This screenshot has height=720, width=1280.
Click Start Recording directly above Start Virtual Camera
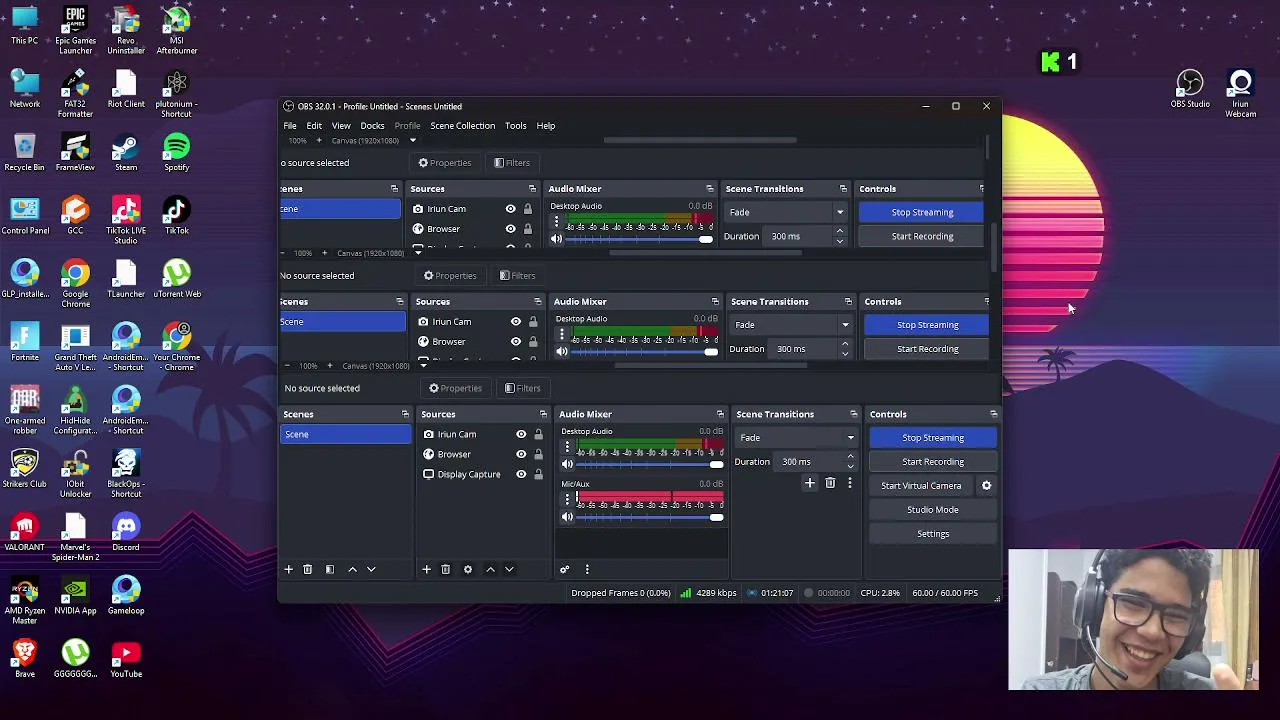(933, 462)
